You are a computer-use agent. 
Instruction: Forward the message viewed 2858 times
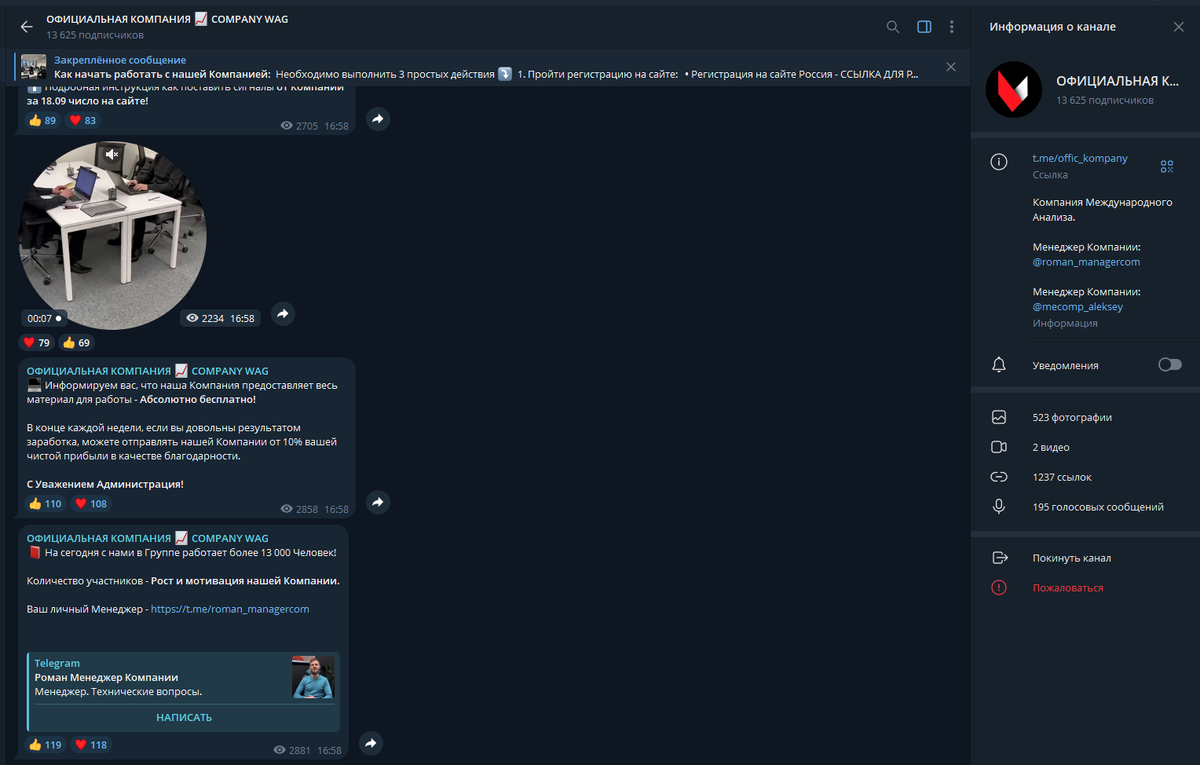[x=377, y=502]
